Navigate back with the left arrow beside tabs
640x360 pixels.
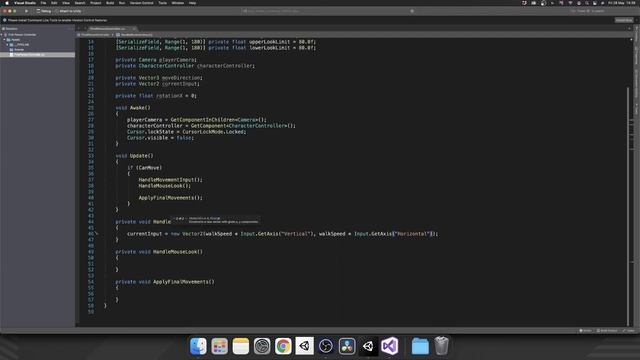click(79, 29)
